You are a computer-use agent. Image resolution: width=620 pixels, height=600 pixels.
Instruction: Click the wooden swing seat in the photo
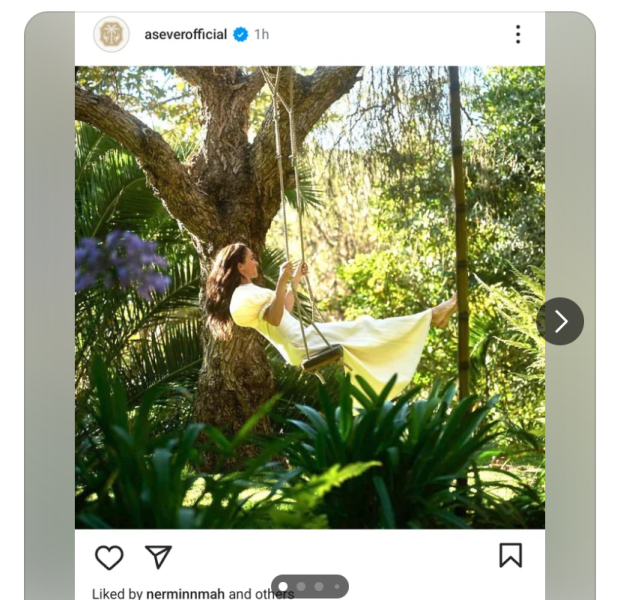pos(322,357)
